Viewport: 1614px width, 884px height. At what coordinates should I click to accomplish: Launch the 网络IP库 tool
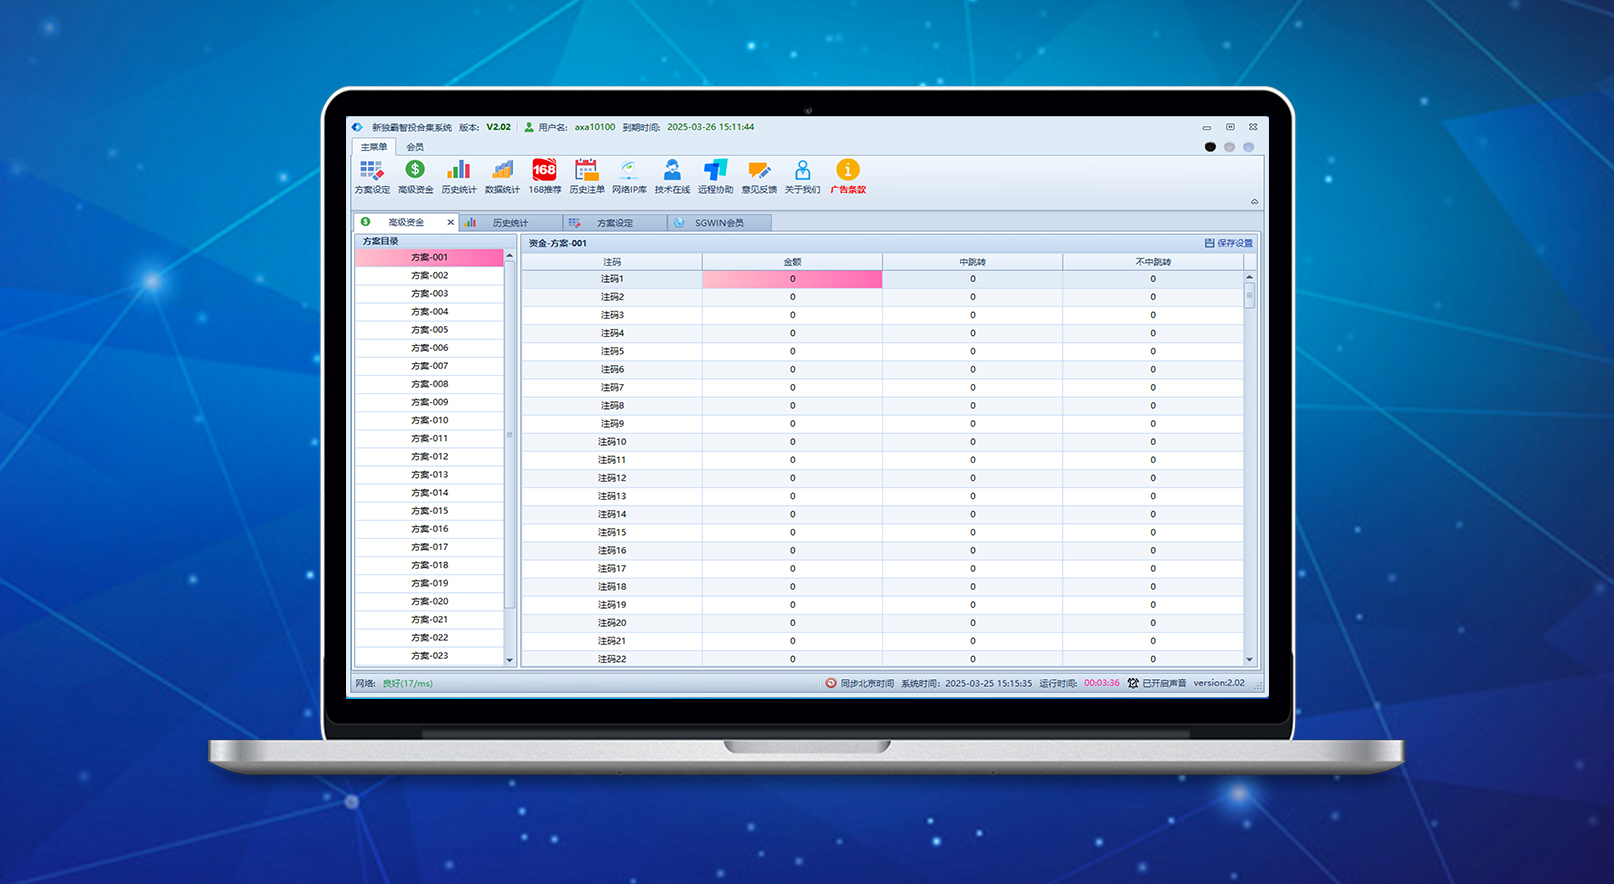coord(629,175)
